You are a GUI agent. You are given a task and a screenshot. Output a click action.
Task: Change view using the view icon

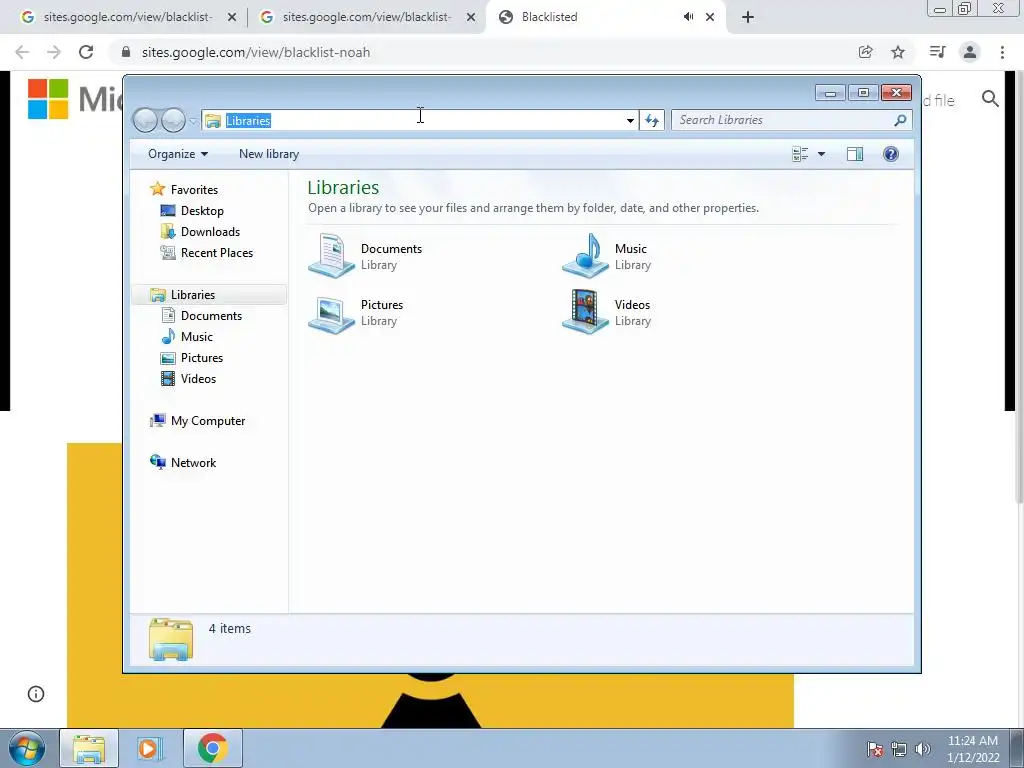tap(800, 154)
